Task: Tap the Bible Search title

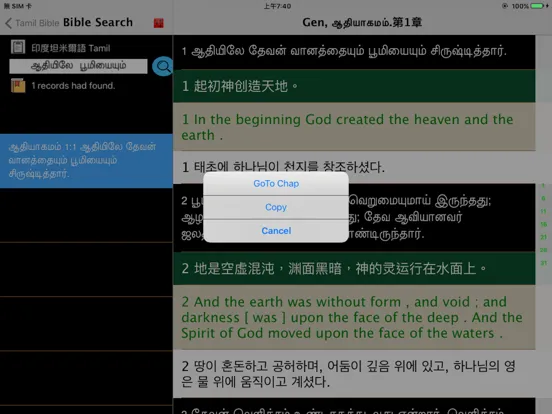Action: pyautogui.click(x=98, y=23)
